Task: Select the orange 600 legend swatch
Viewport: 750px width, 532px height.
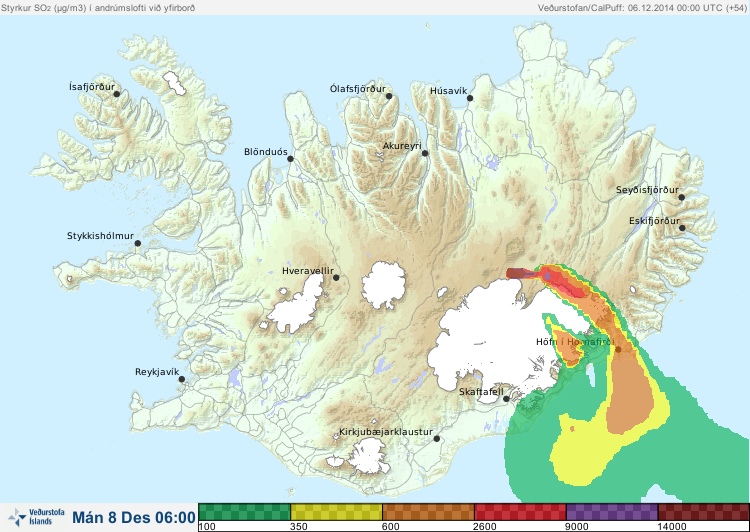Action: point(429,512)
